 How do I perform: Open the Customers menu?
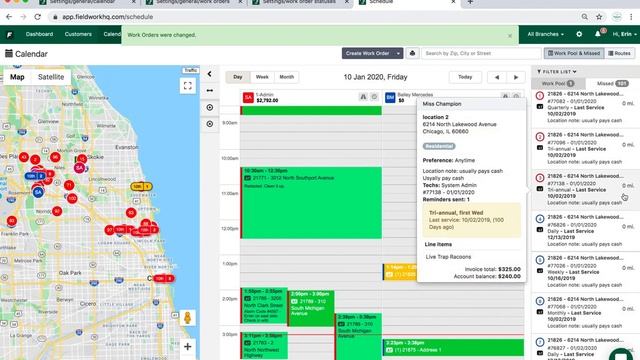coord(78,34)
